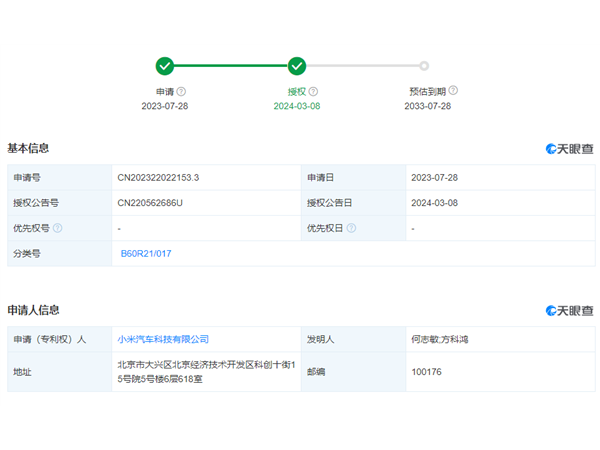
Task: Click the postal code 100176
Action: (426, 372)
